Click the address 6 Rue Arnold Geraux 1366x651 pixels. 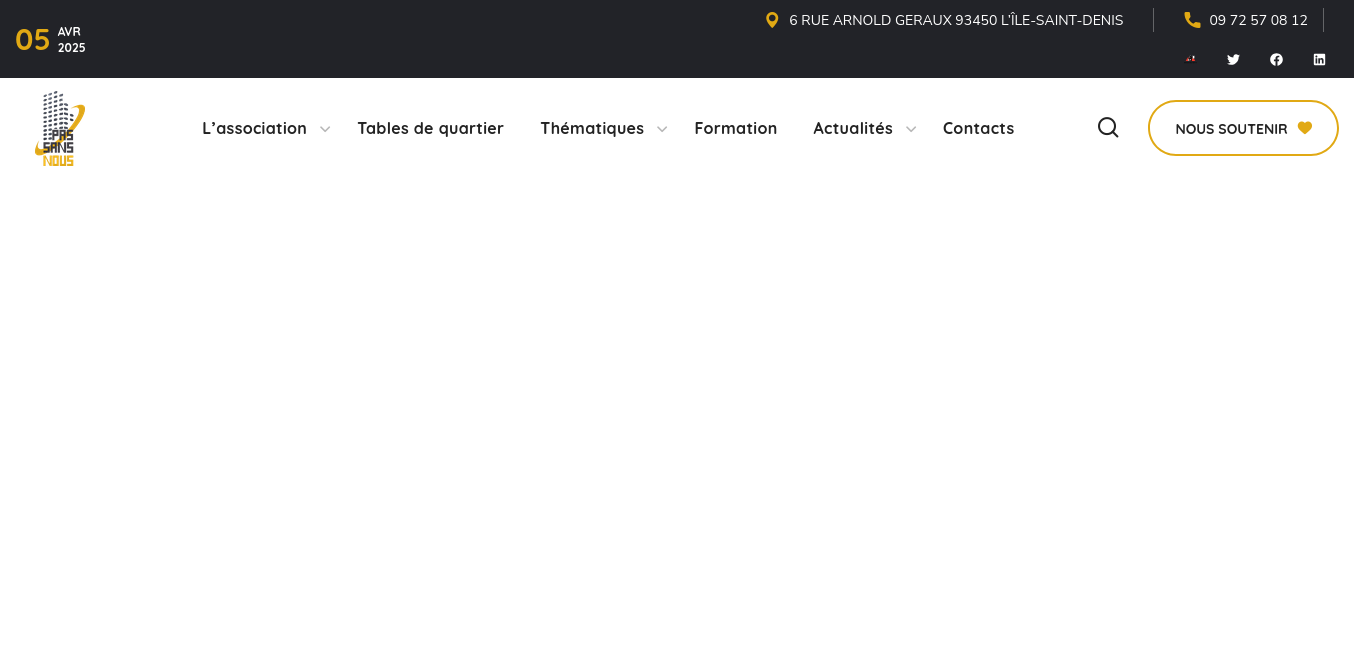coord(956,20)
